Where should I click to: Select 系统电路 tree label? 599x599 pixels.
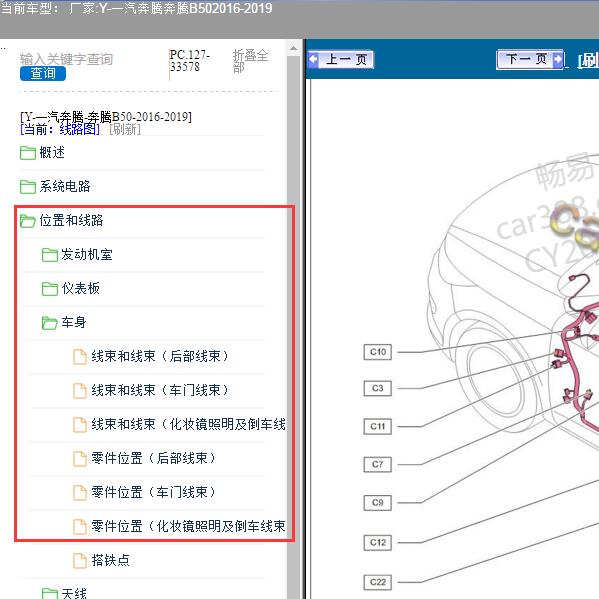(65, 186)
